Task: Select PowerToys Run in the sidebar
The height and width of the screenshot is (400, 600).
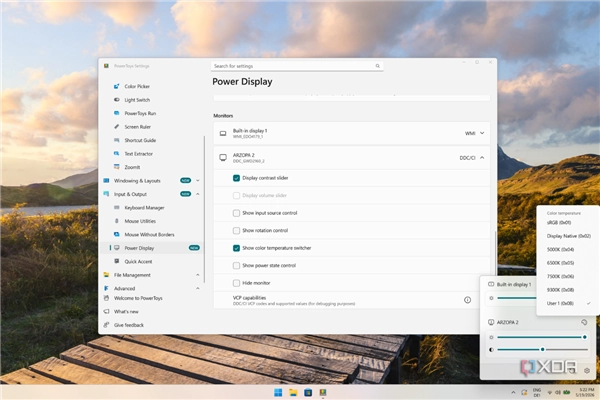Action: (140, 113)
